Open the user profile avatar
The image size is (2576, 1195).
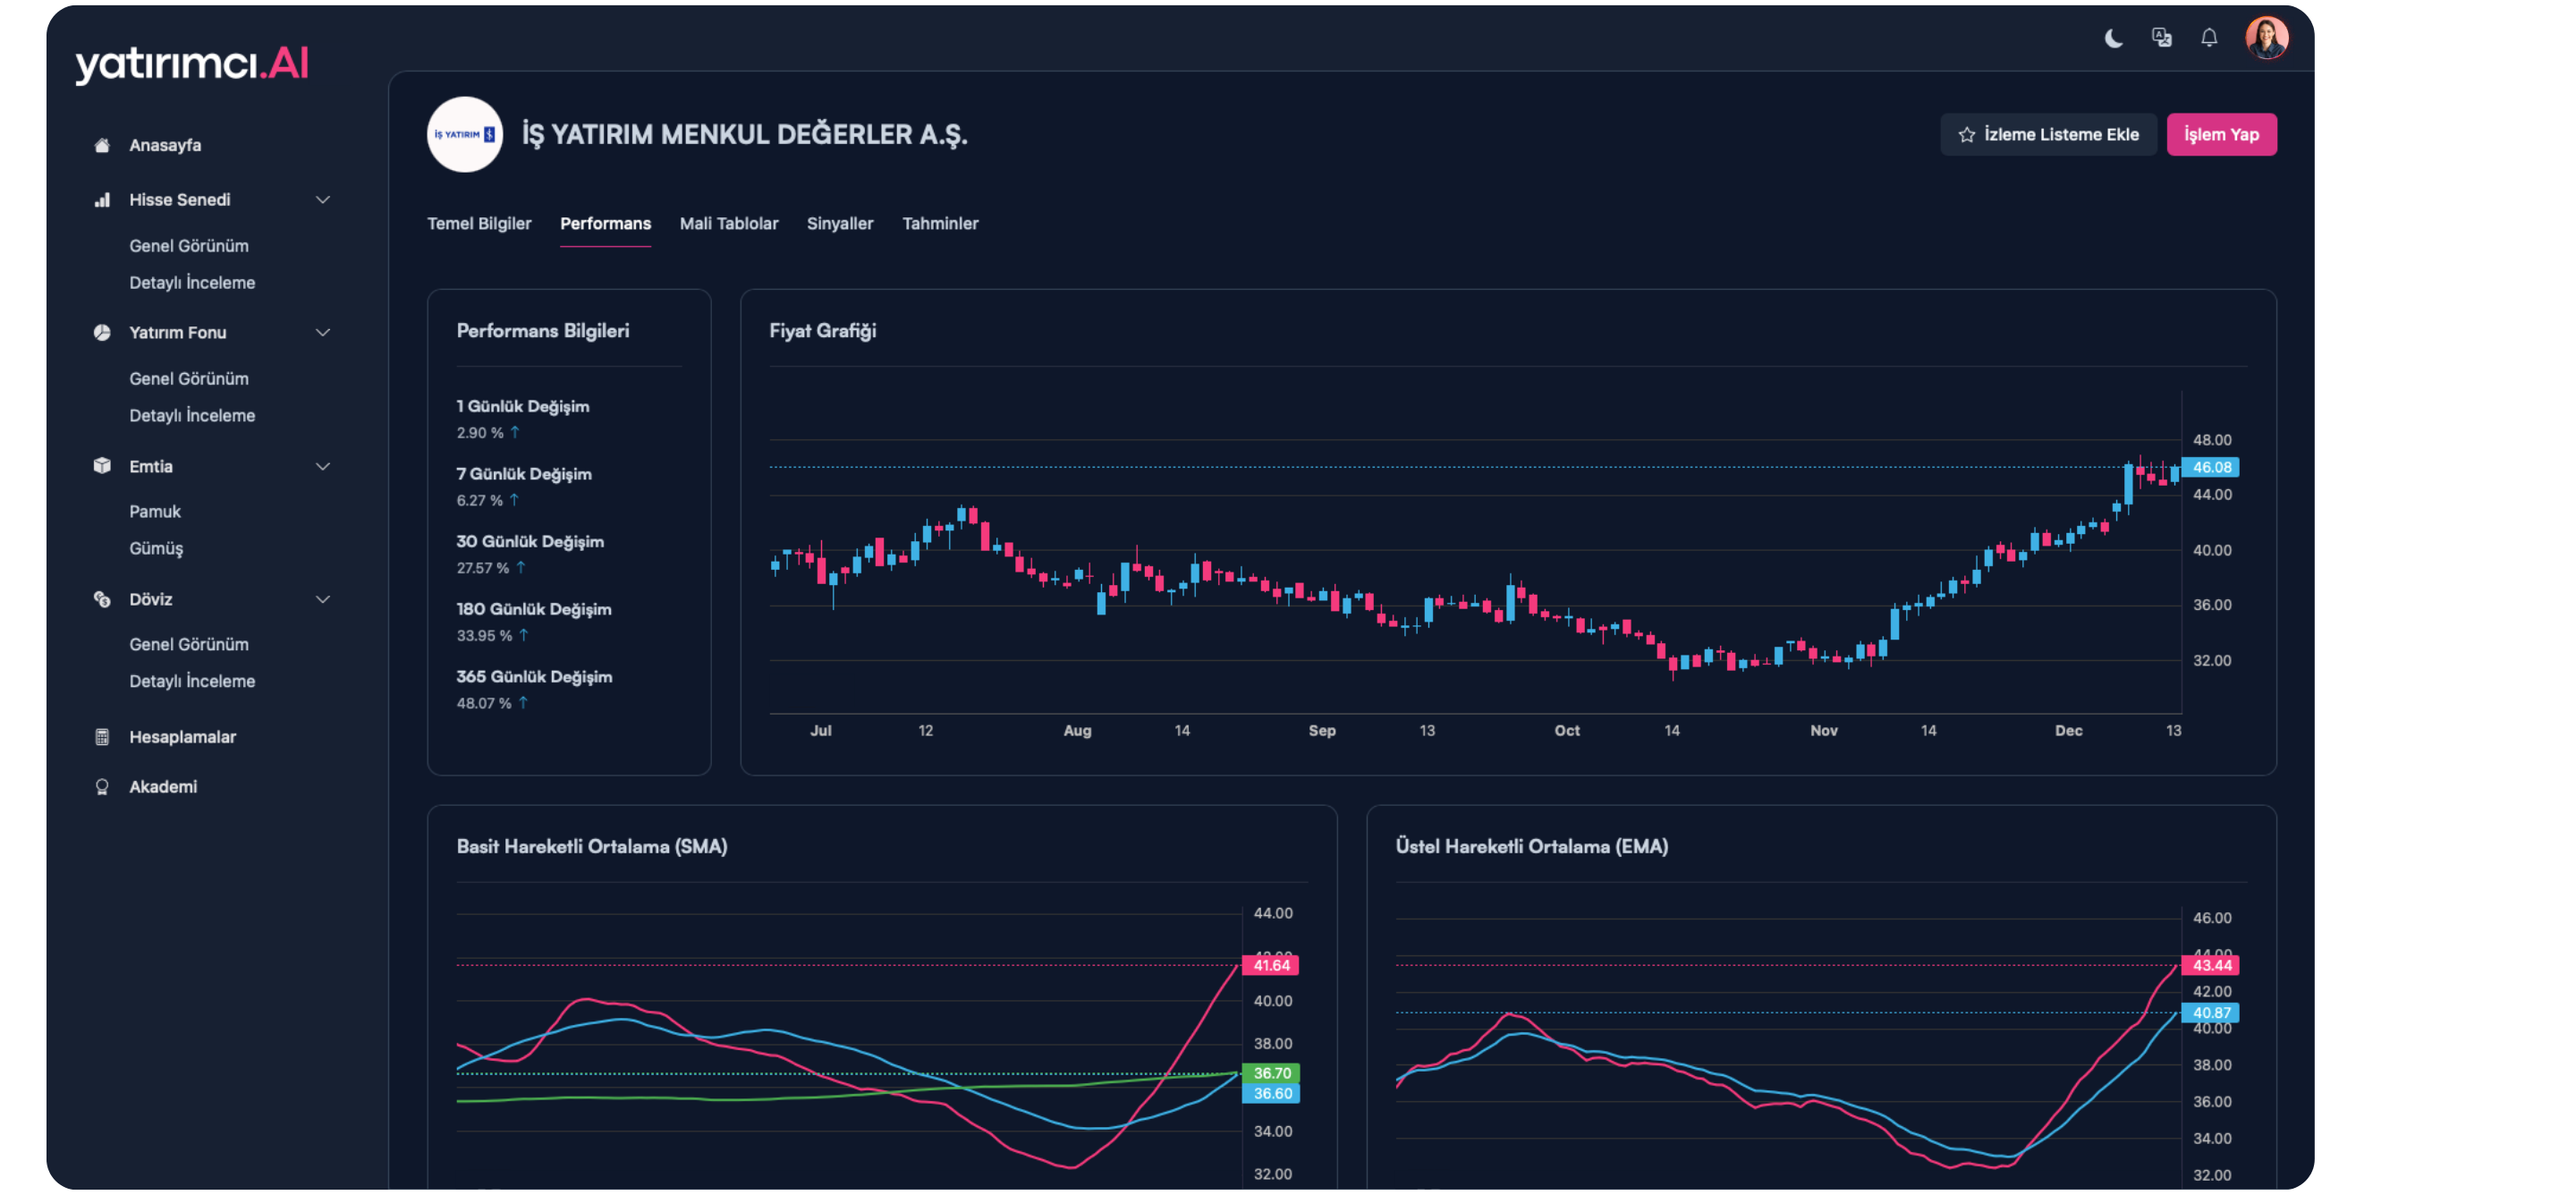[x=2266, y=38]
